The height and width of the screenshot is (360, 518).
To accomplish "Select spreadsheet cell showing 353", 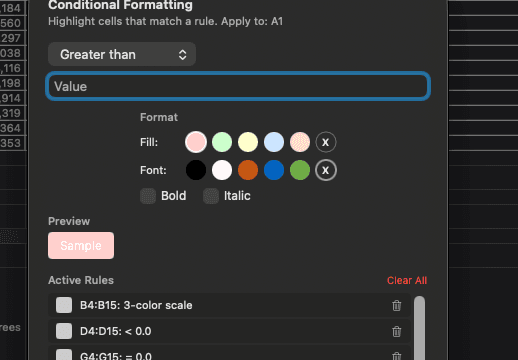I will pos(12,143).
